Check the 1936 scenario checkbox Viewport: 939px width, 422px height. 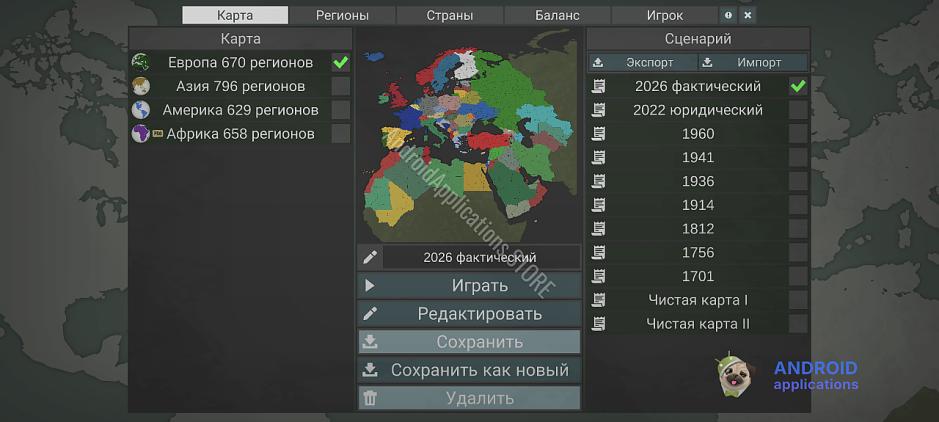point(798,181)
